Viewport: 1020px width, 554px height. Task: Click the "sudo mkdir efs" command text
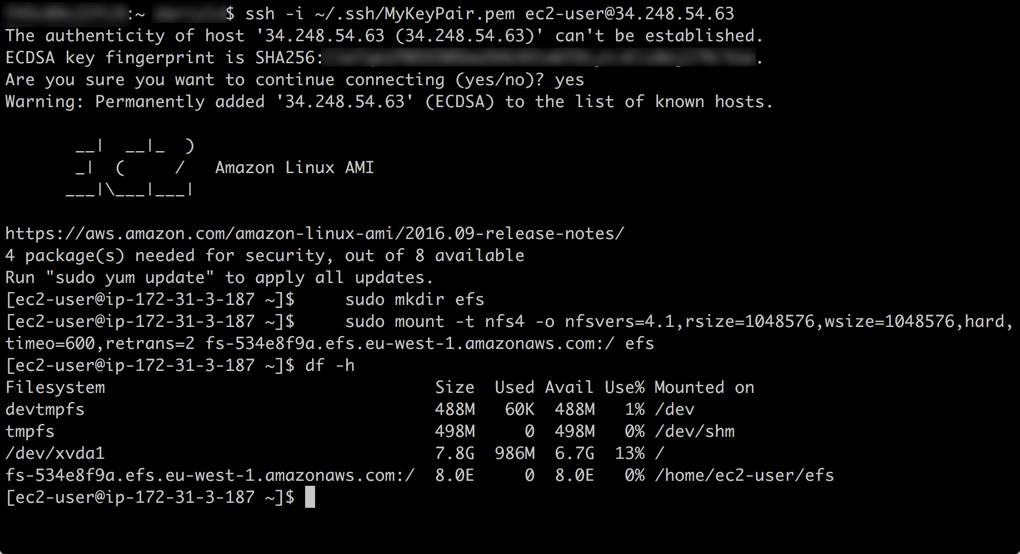pos(414,299)
